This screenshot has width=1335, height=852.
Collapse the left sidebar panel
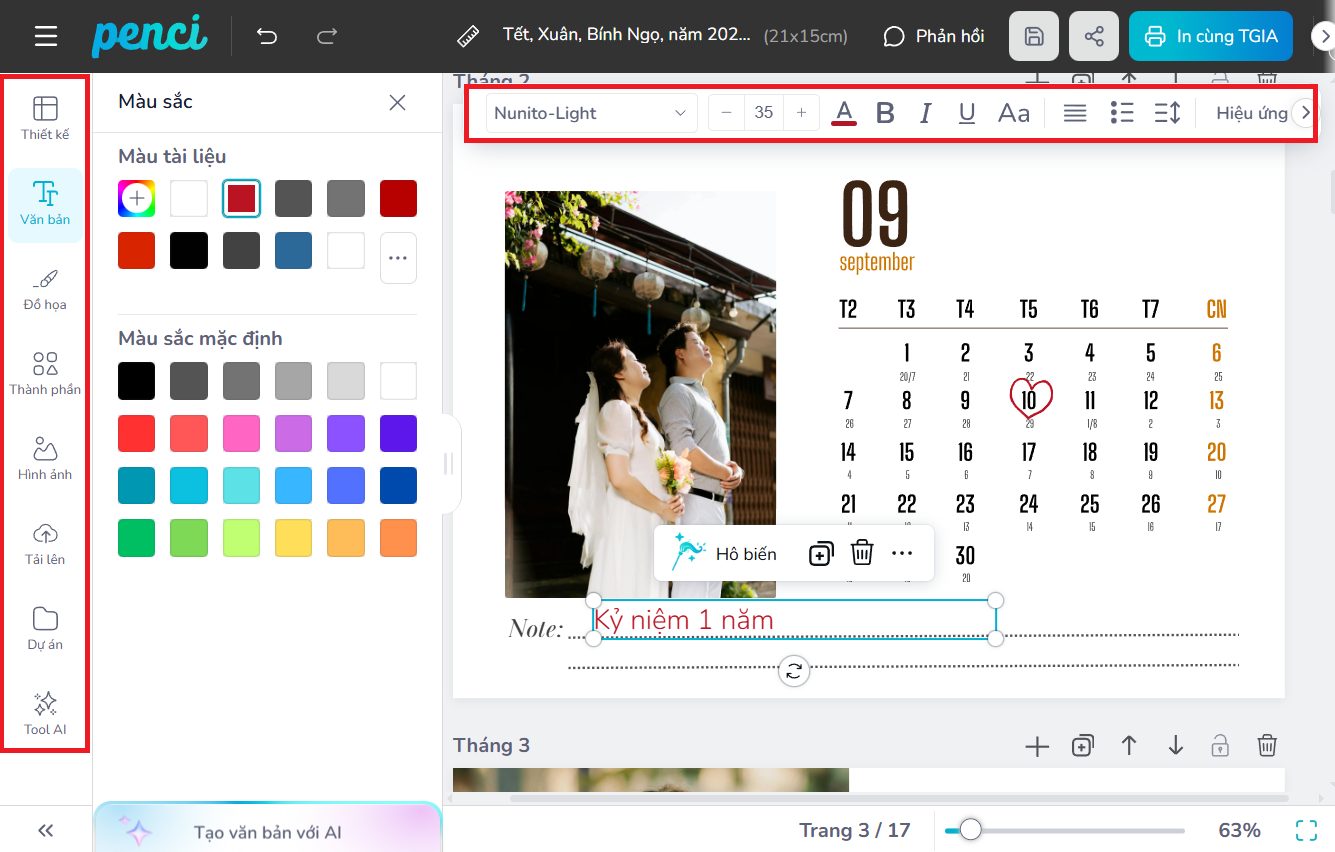[x=45, y=830]
